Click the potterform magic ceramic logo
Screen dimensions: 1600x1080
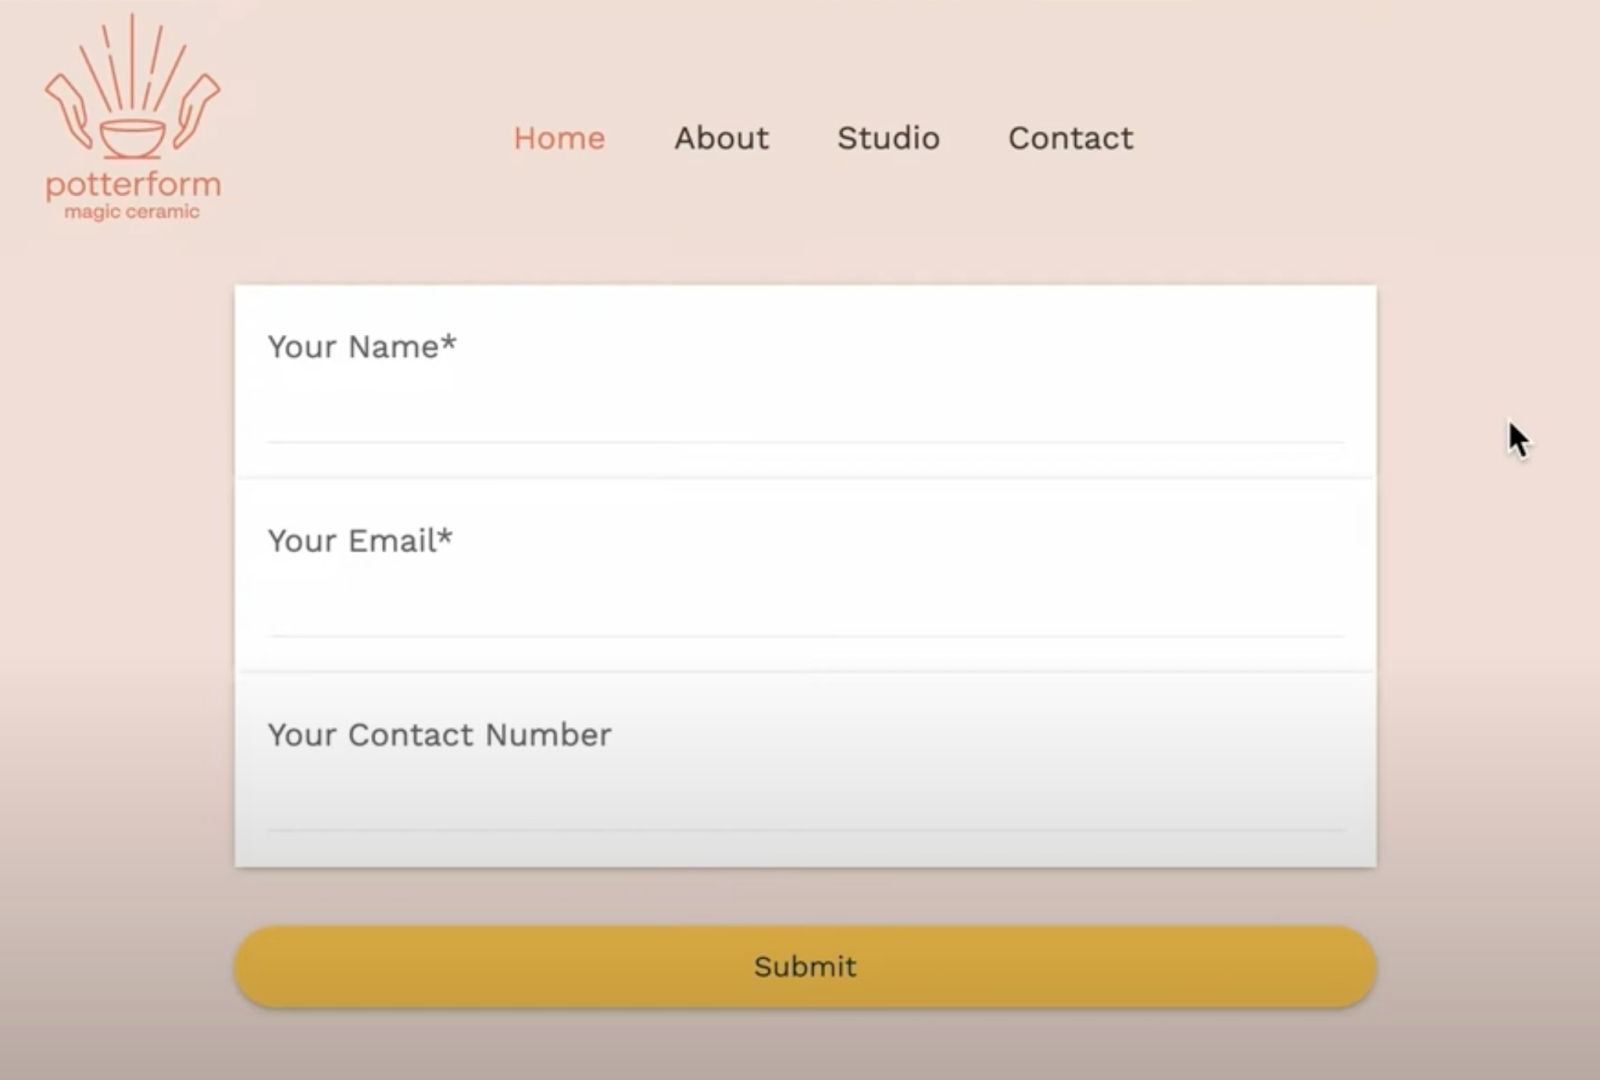[132, 118]
